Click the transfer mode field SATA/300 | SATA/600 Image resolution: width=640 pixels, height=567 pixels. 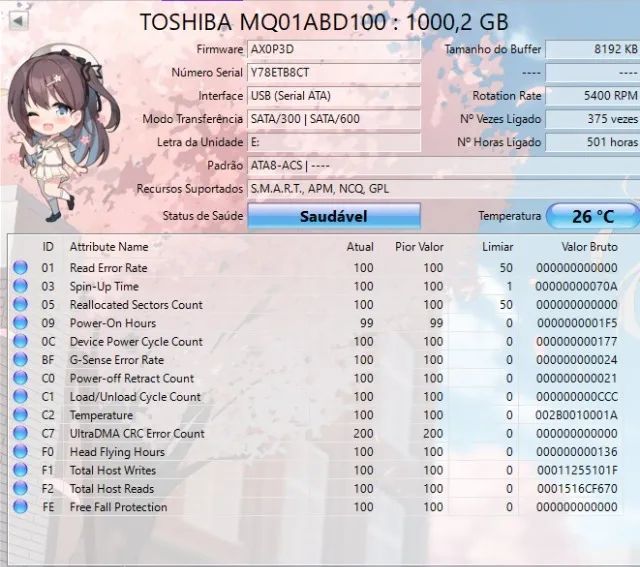334,119
